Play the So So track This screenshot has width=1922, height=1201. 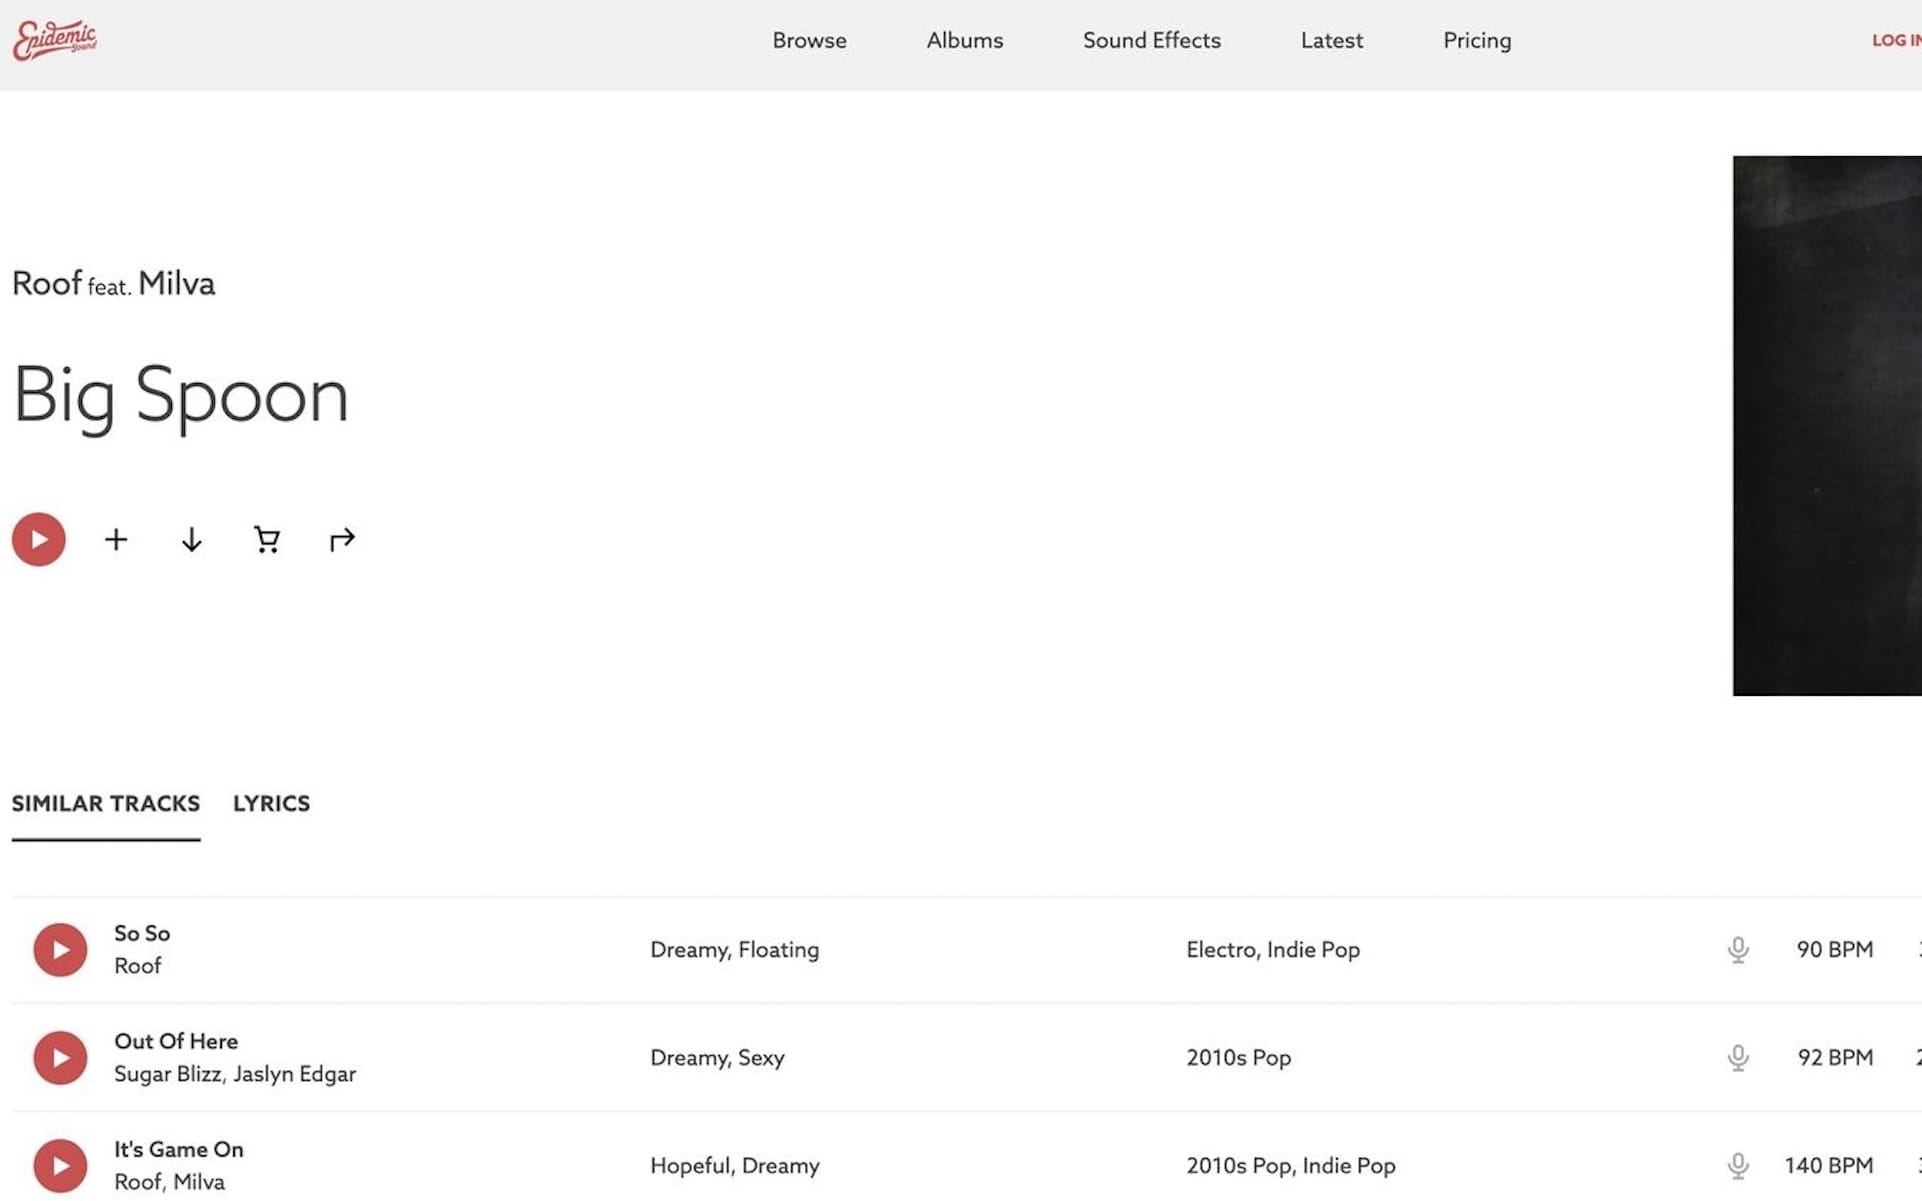(x=60, y=950)
